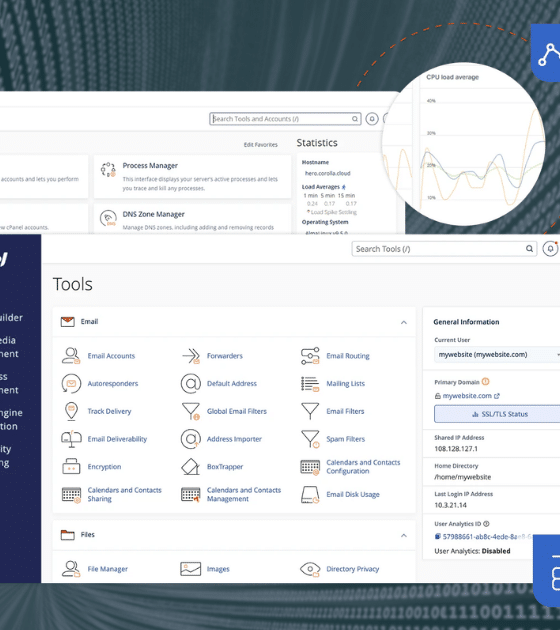560x630 pixels.
Task: Click the Search Tools input field
Action: click(x=444, y=249)
